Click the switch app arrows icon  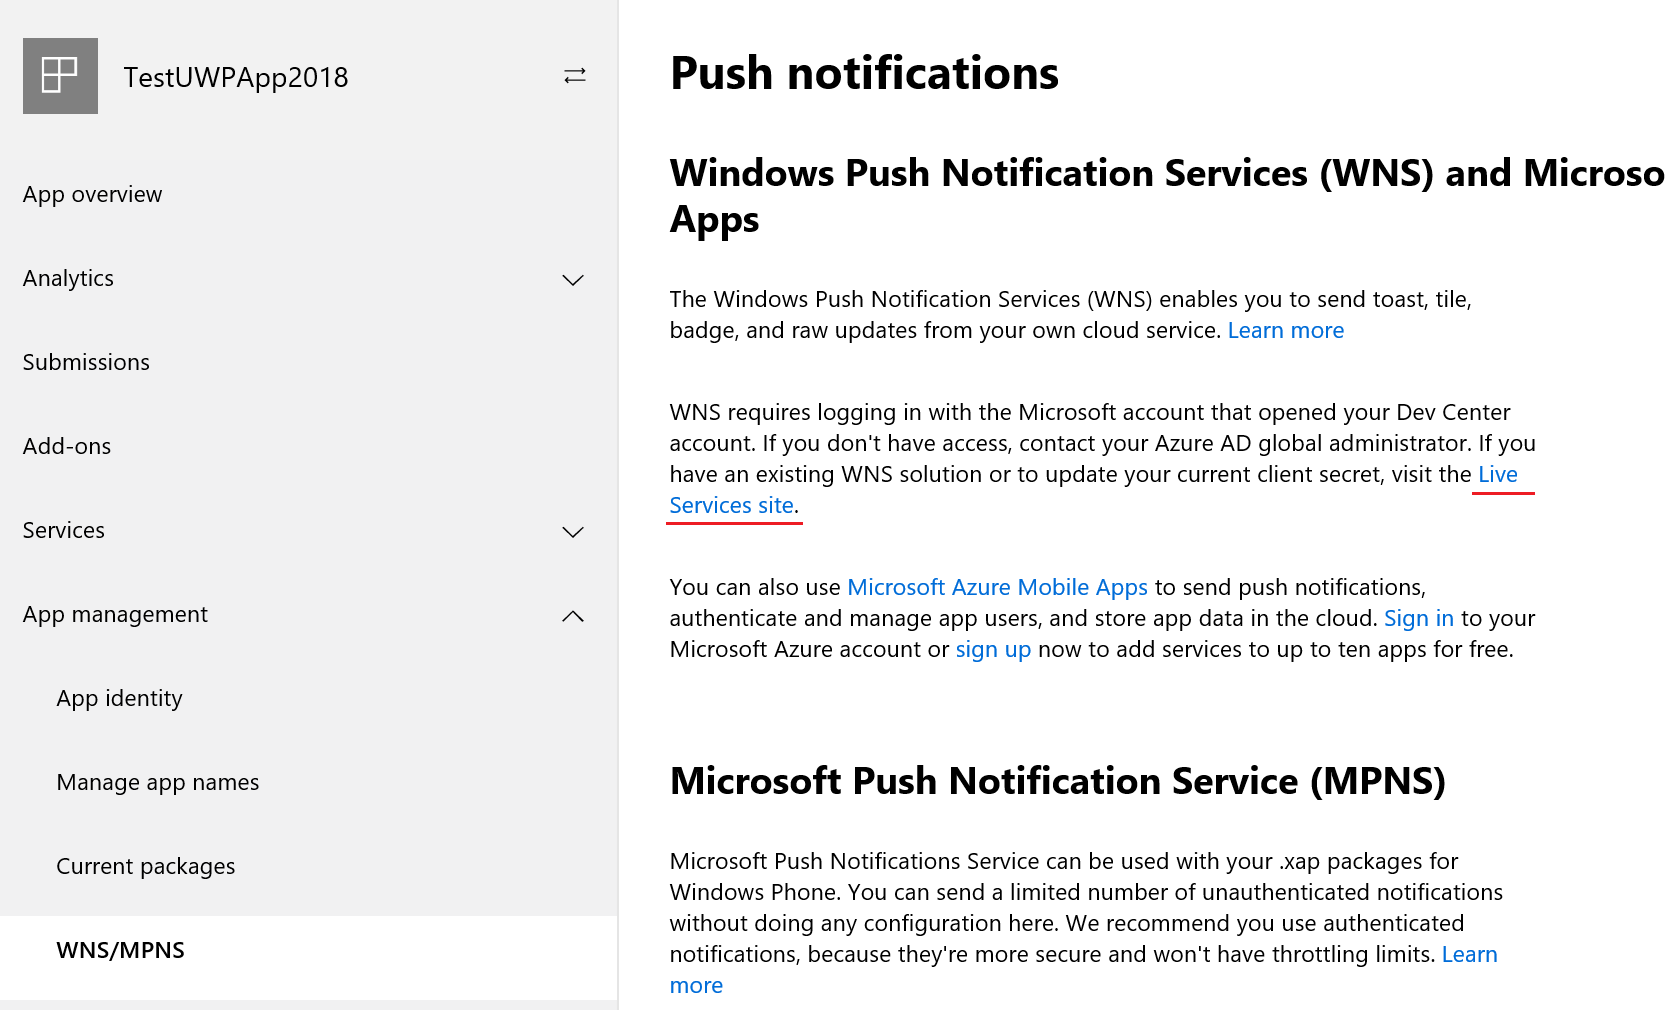click(x=574, y=76)
